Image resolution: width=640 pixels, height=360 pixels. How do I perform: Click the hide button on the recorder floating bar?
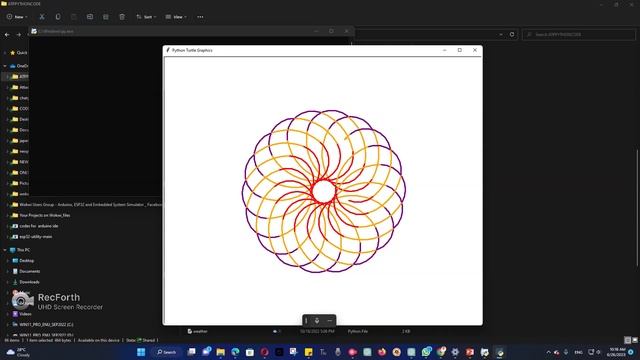pyautogui.click(x=329, y=320)
